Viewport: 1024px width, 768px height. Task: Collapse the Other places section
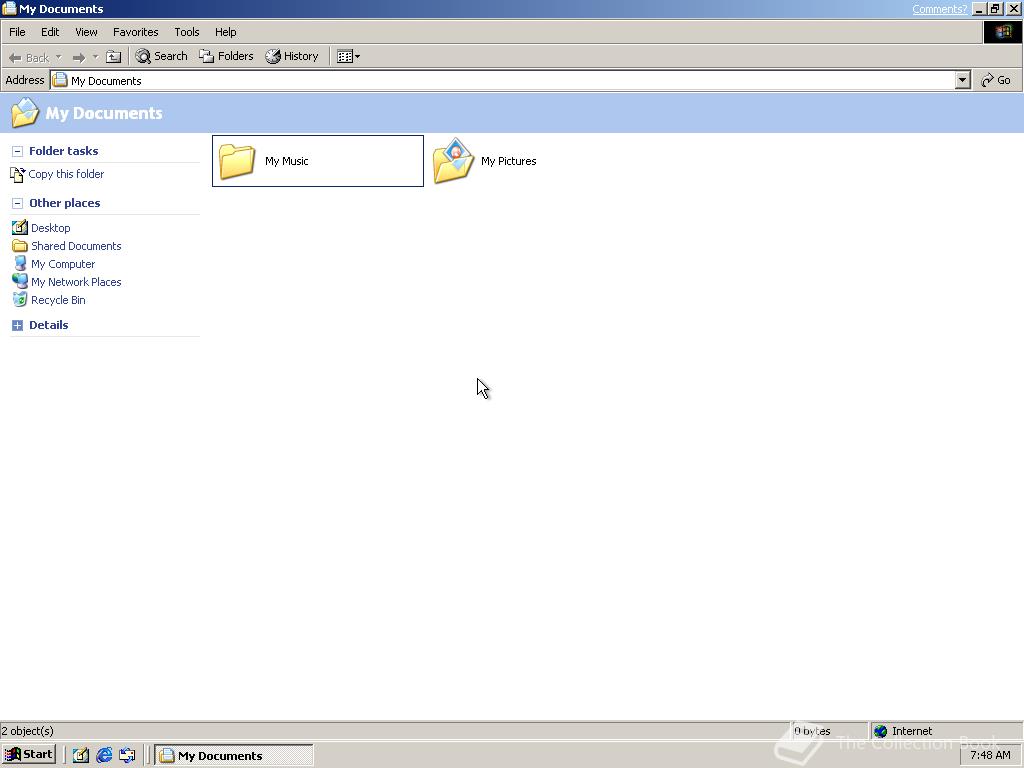18,204
